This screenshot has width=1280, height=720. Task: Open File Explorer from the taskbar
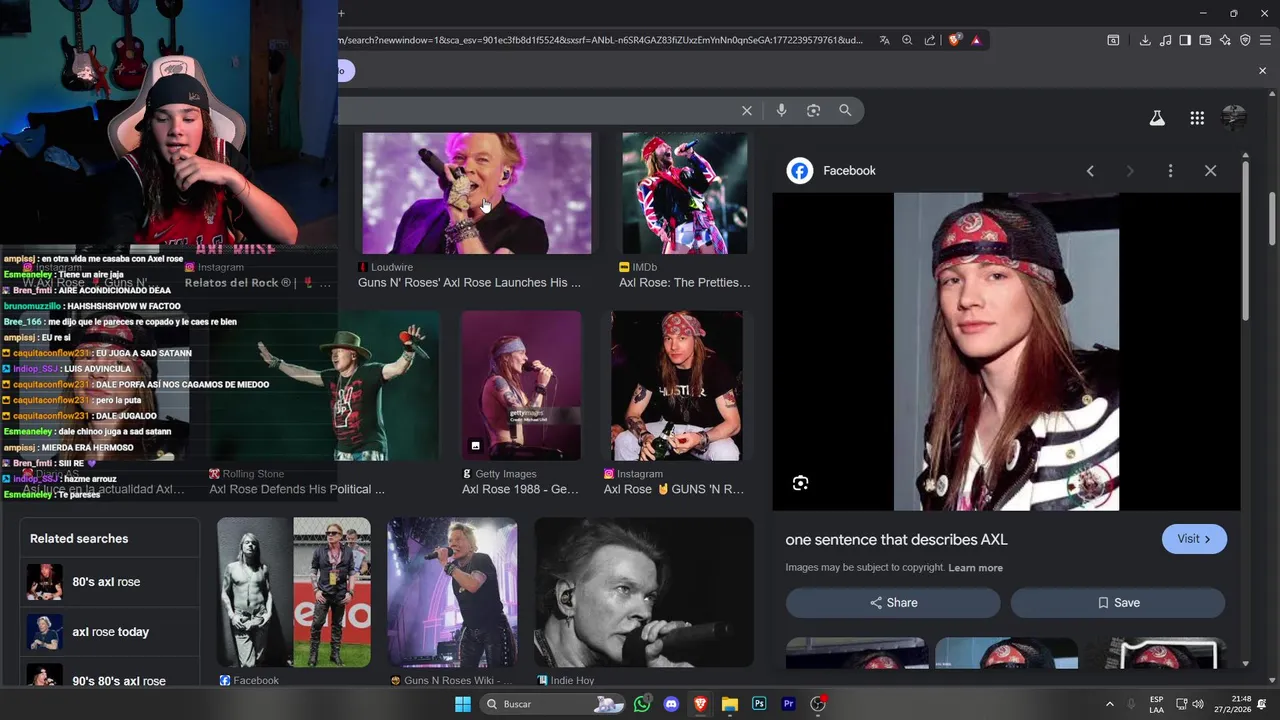pos(730,704)
